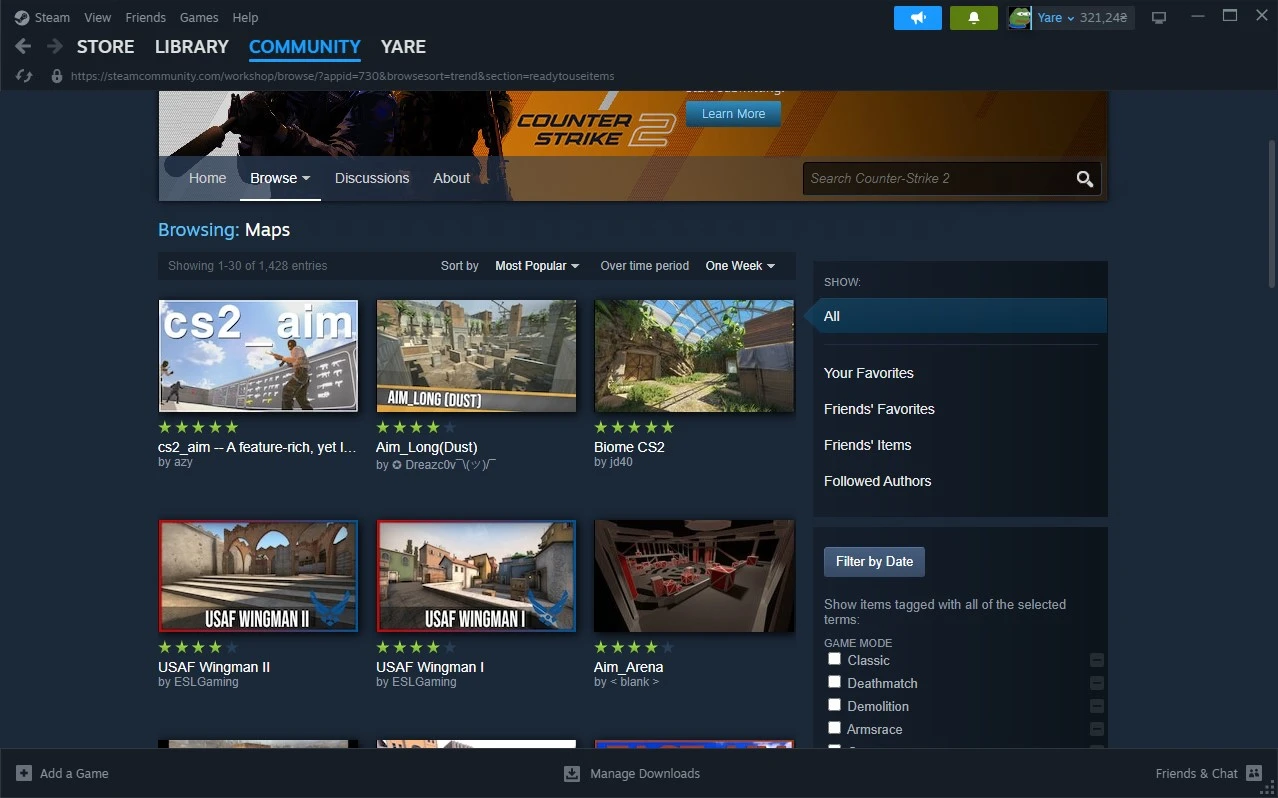Viewport: 1278px width, 798px height.
Task: Go back with the back arrow
Action: tap(23, 46)
